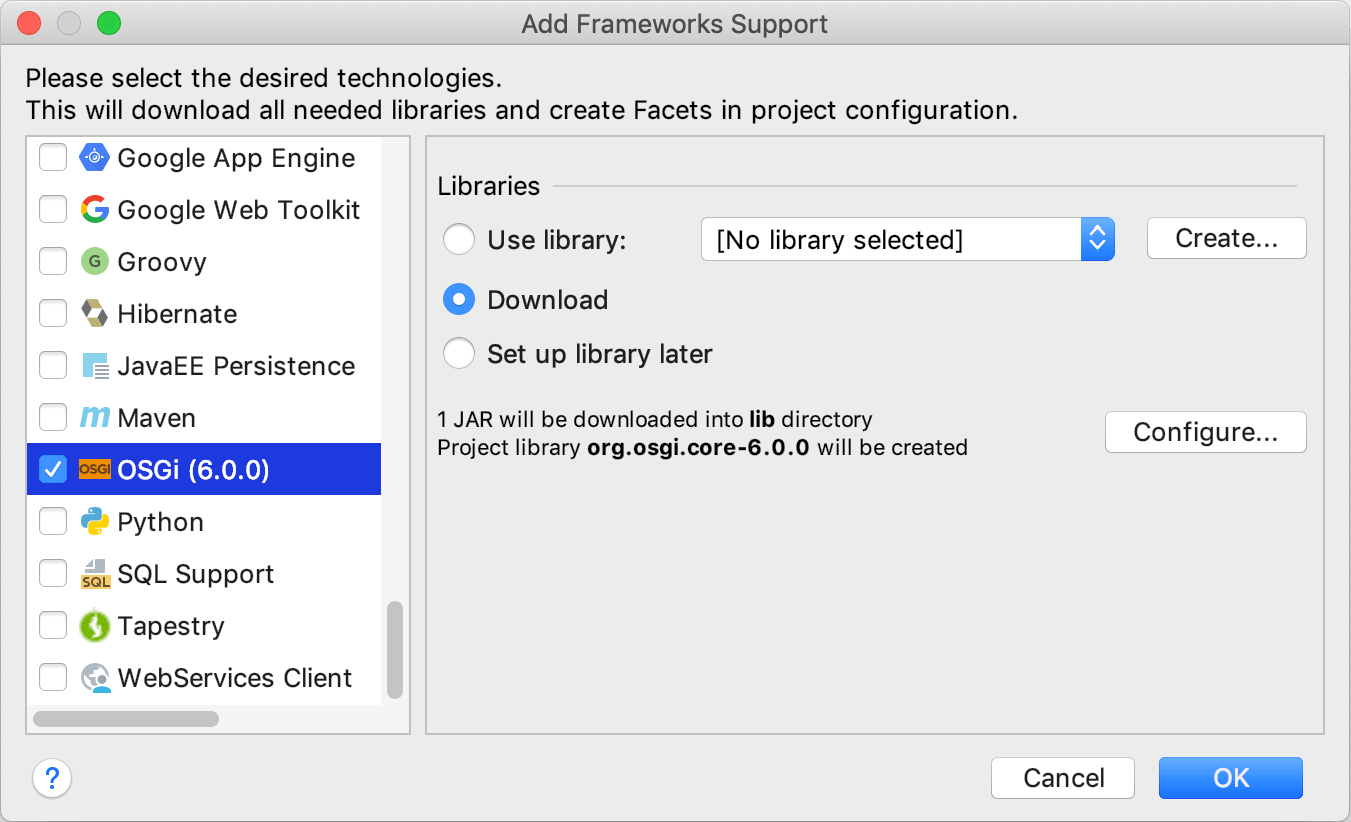This screenshot has height=822, width=1351.
Task: Tick the WebServices Client checkbox
Action: 53,678
